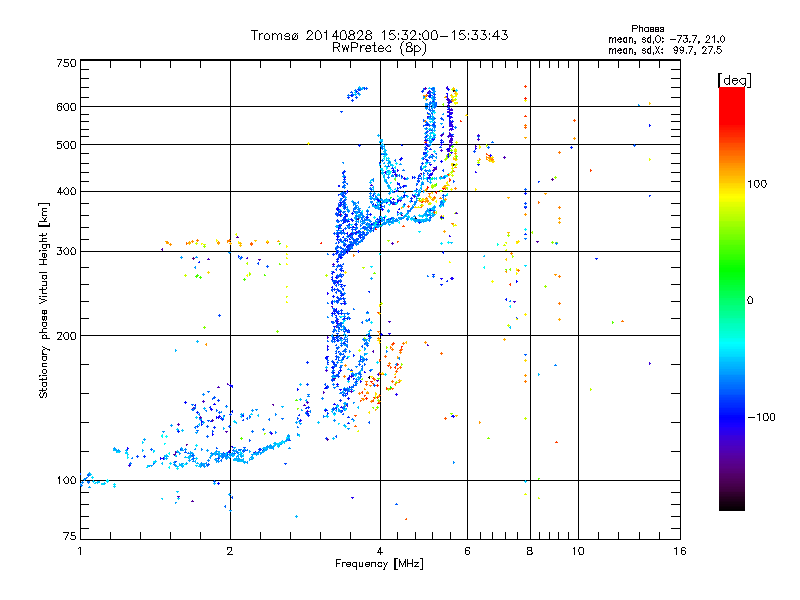Select the 'mean, sd,O: -73.7, 21.0' line
The width and height of the screenshot is (800, 600).
coord(666,39)
